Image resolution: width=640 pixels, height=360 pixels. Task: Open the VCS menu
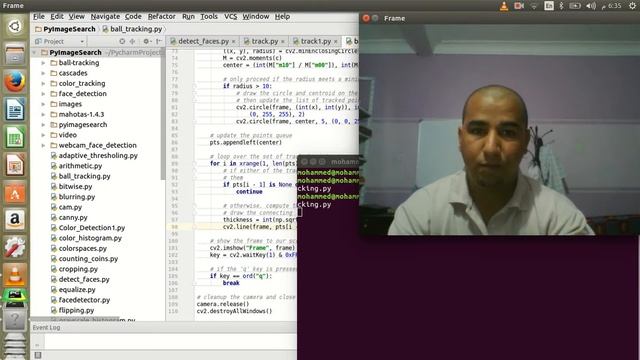point(231,16)
